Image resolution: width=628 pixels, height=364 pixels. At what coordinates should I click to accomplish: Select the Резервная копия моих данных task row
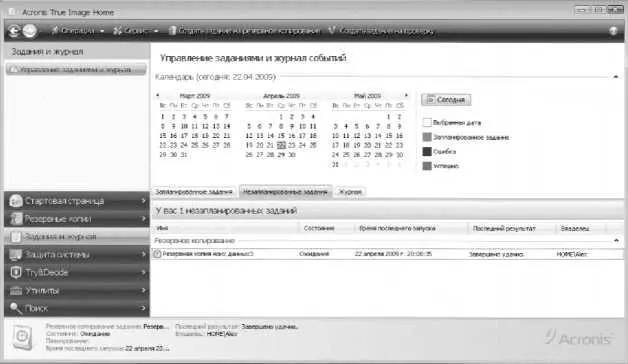pyautogui.click(x=387, y=254)
